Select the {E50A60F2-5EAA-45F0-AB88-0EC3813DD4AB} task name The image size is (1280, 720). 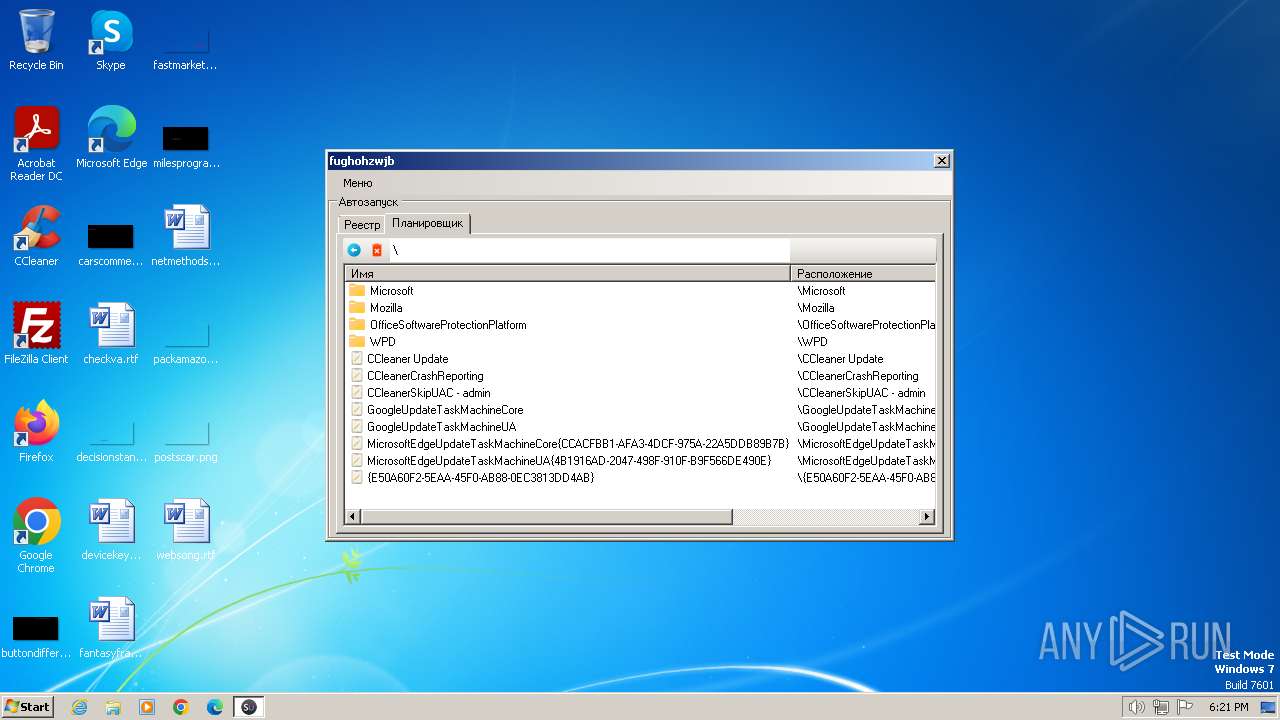coord(480,478)
